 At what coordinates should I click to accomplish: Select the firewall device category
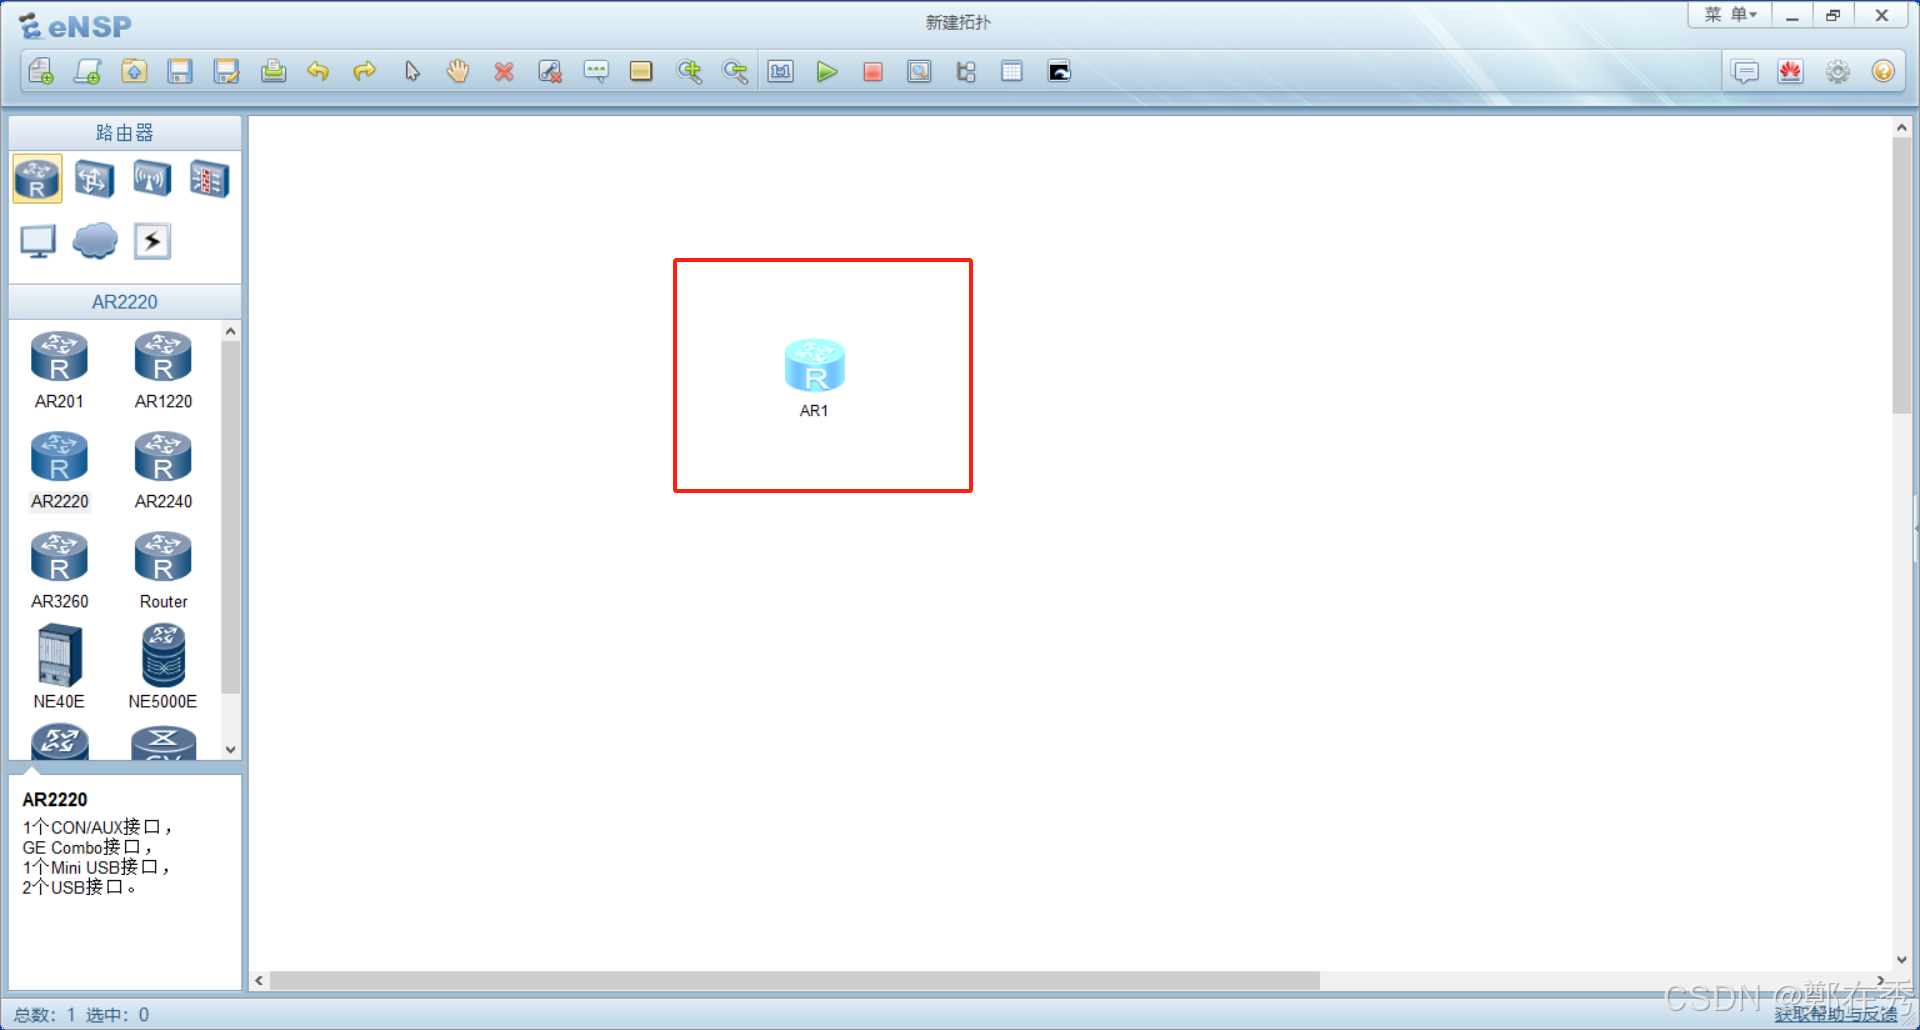pos(210,179)
